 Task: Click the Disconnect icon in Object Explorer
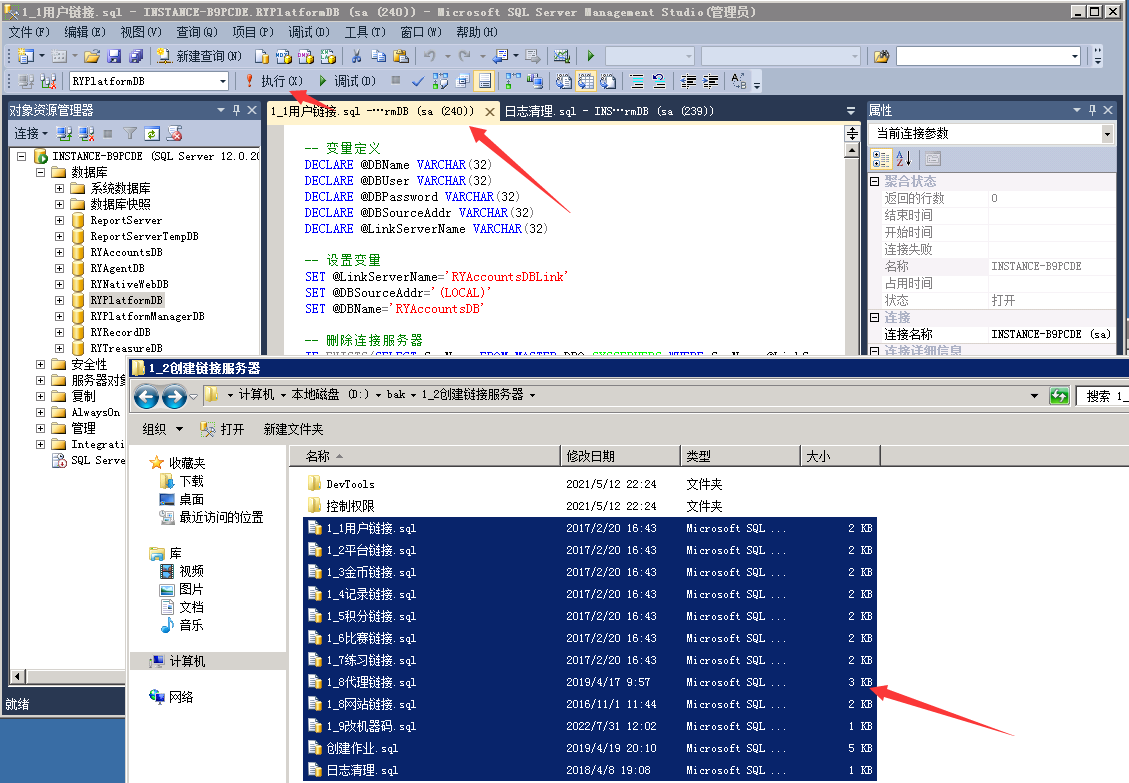click(86, 133)
